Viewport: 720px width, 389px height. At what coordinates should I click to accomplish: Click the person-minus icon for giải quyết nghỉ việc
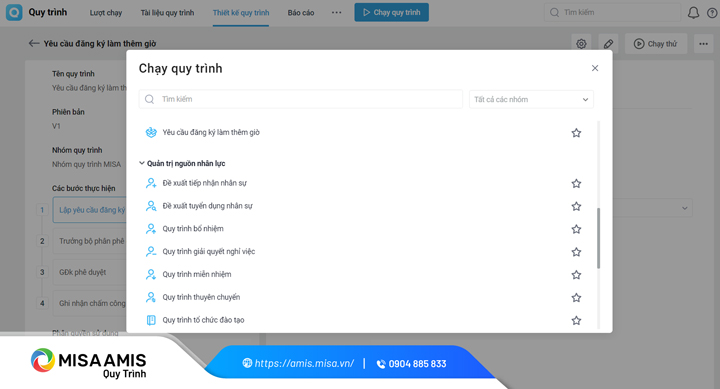[x=151, y=251]
